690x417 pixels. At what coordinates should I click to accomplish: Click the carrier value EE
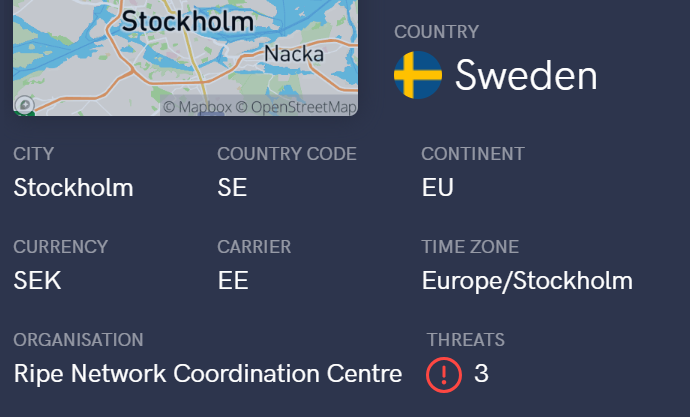click(x=233, y=281)
